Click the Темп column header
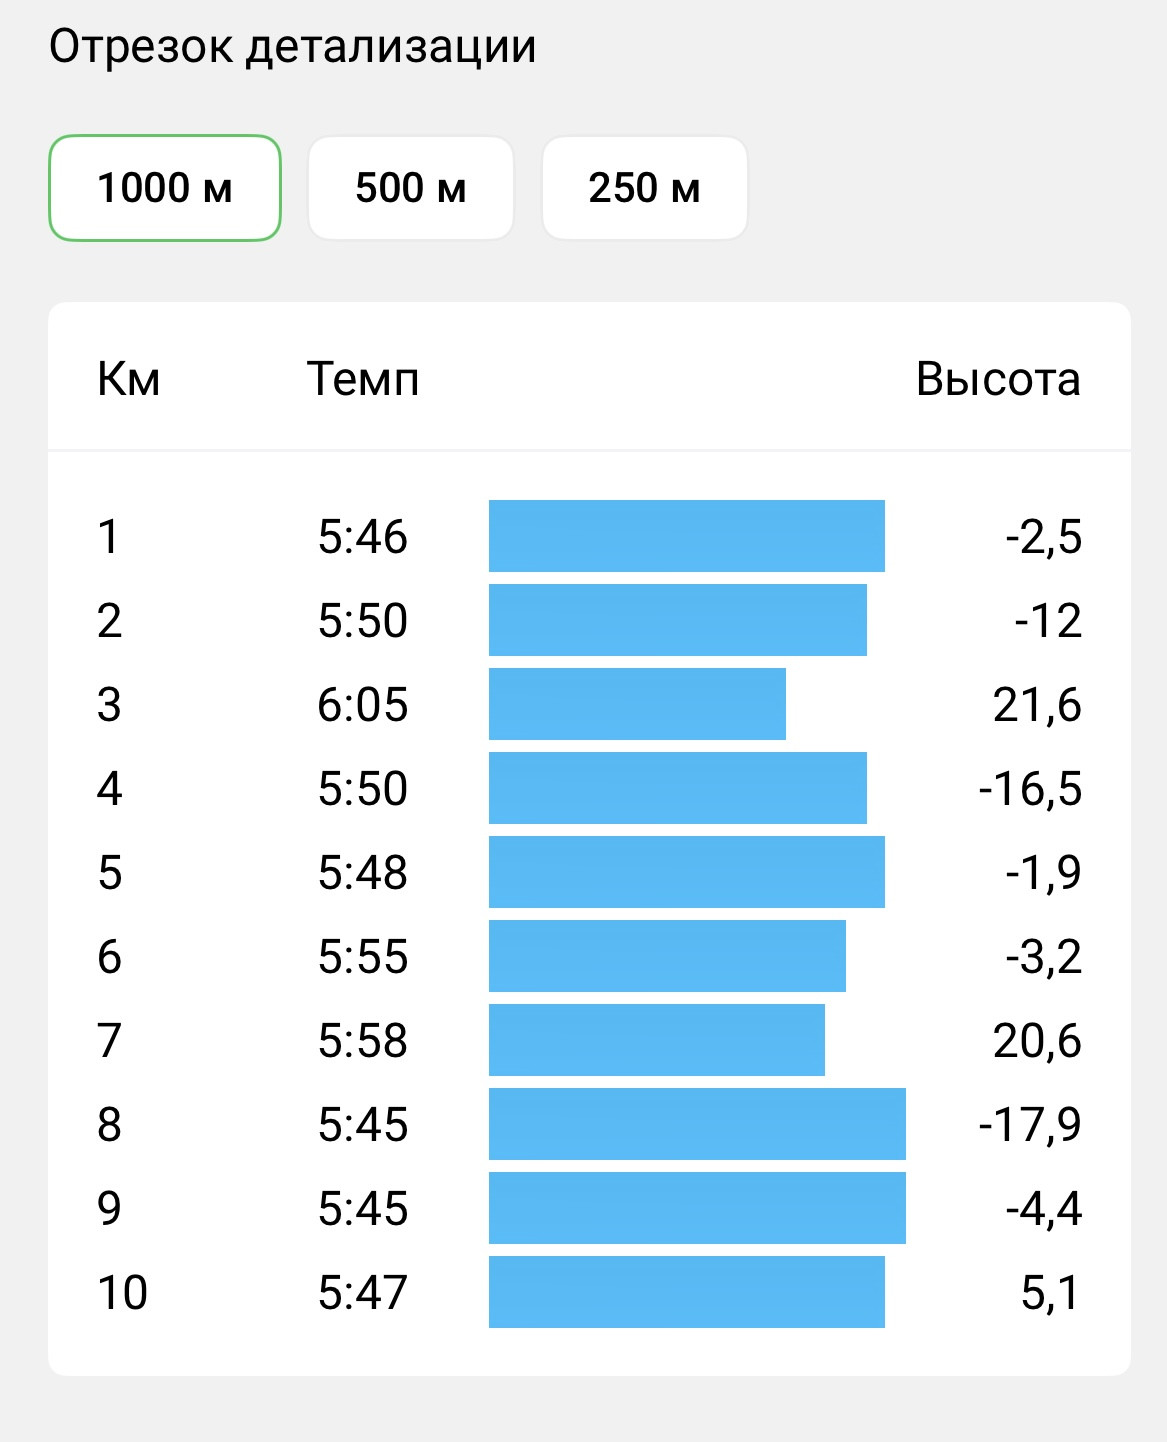This screenshot has width=1167, height=1442. [363, 379]
